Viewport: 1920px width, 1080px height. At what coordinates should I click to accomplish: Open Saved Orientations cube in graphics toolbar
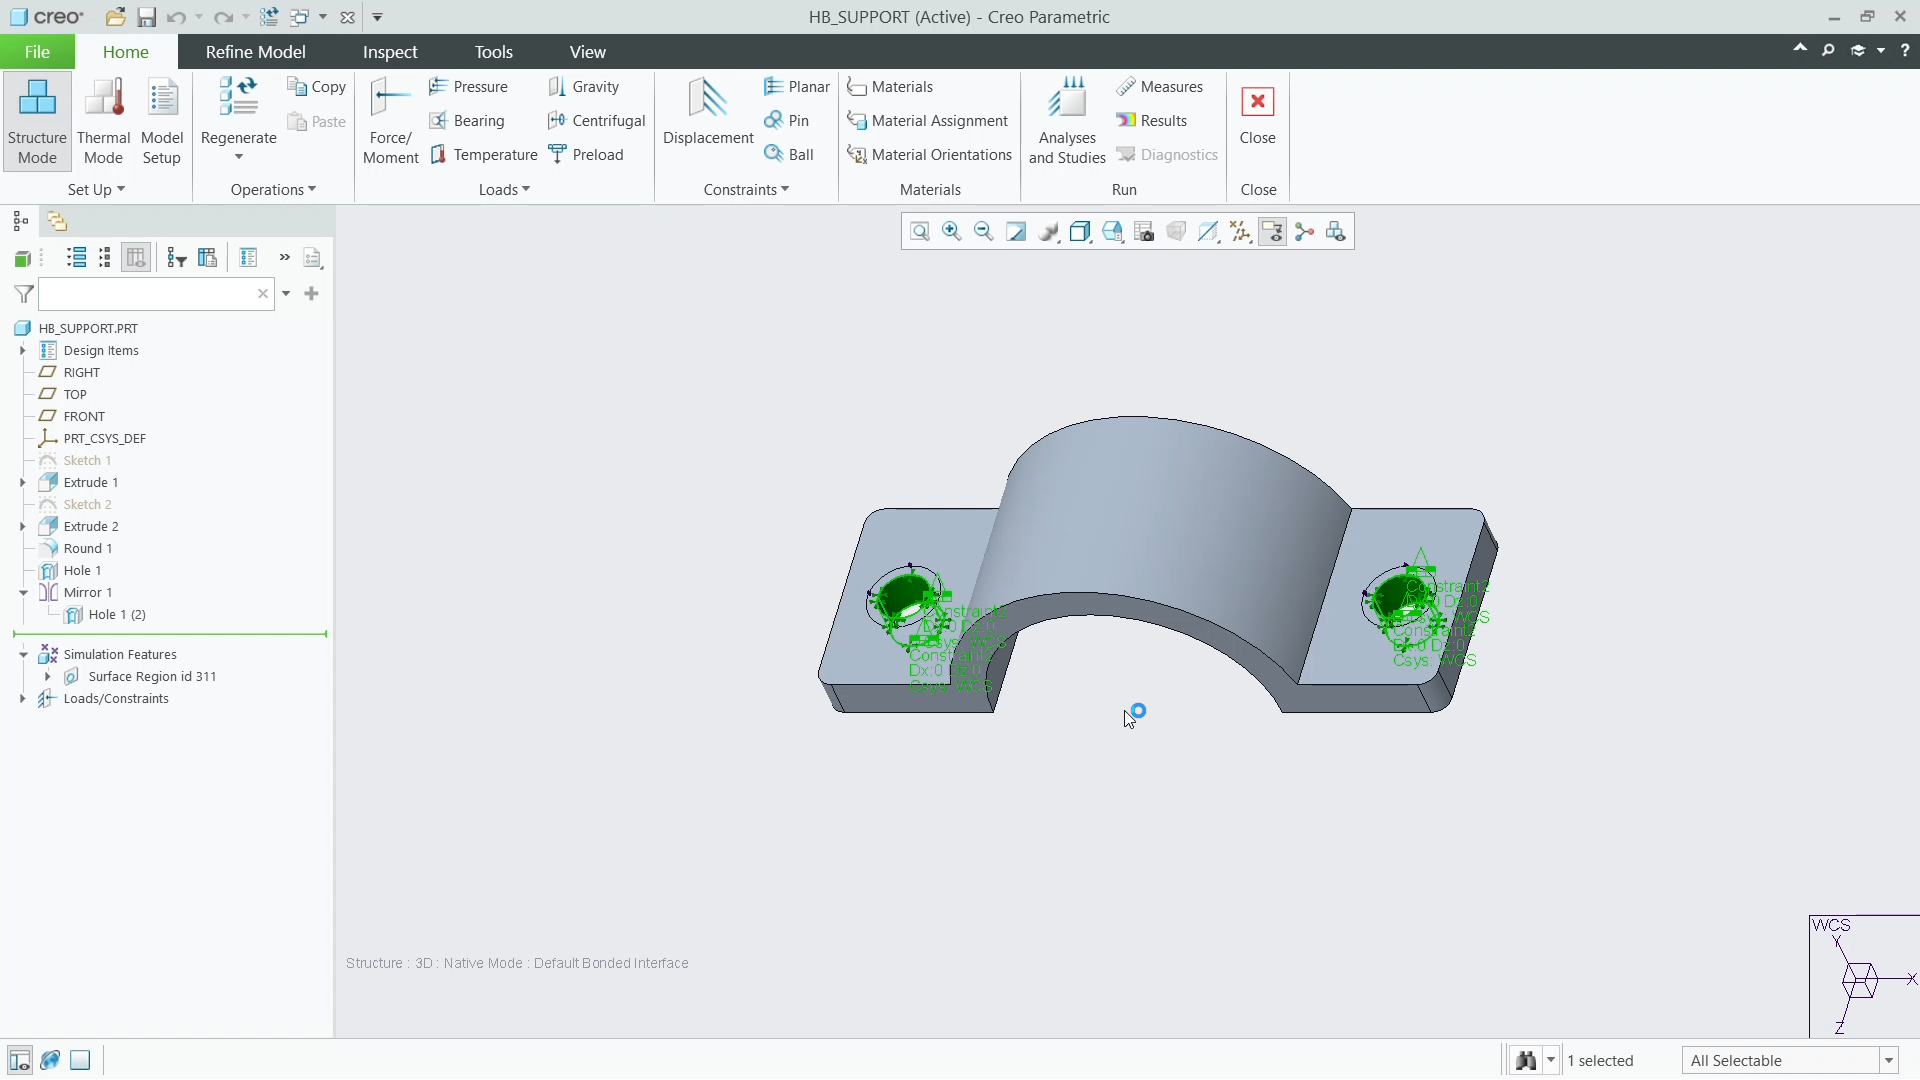[1112, 232]
